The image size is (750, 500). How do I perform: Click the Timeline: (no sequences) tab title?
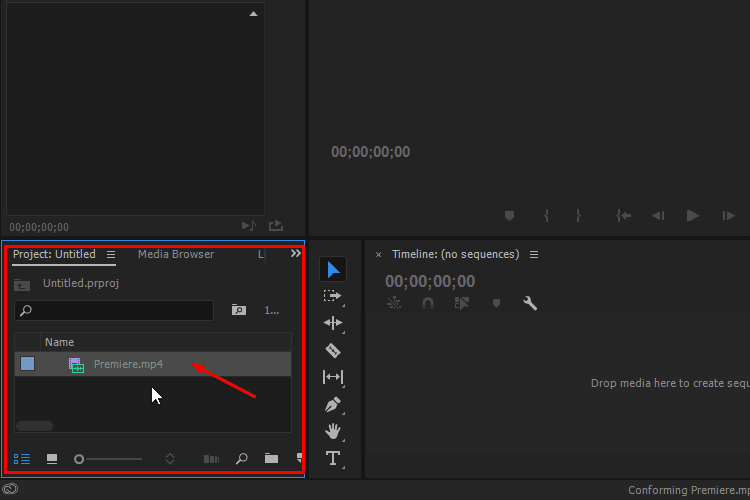point(455,254)
